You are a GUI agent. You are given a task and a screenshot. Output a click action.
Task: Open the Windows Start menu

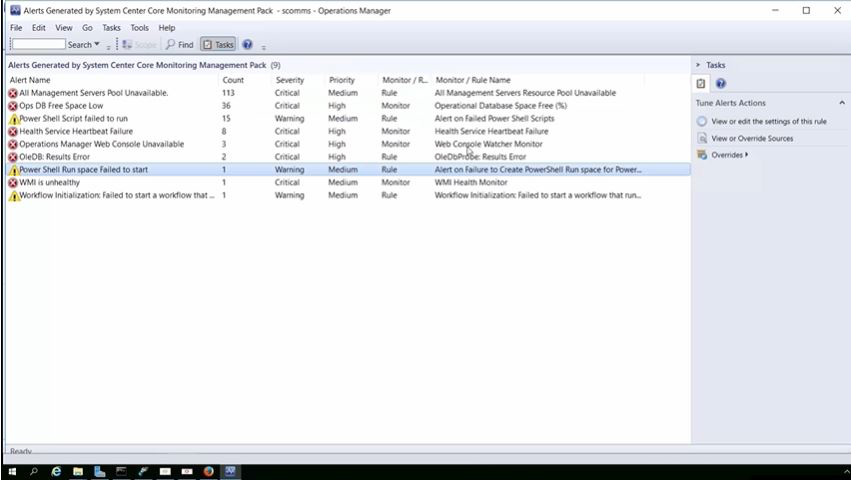pos(12,472)
